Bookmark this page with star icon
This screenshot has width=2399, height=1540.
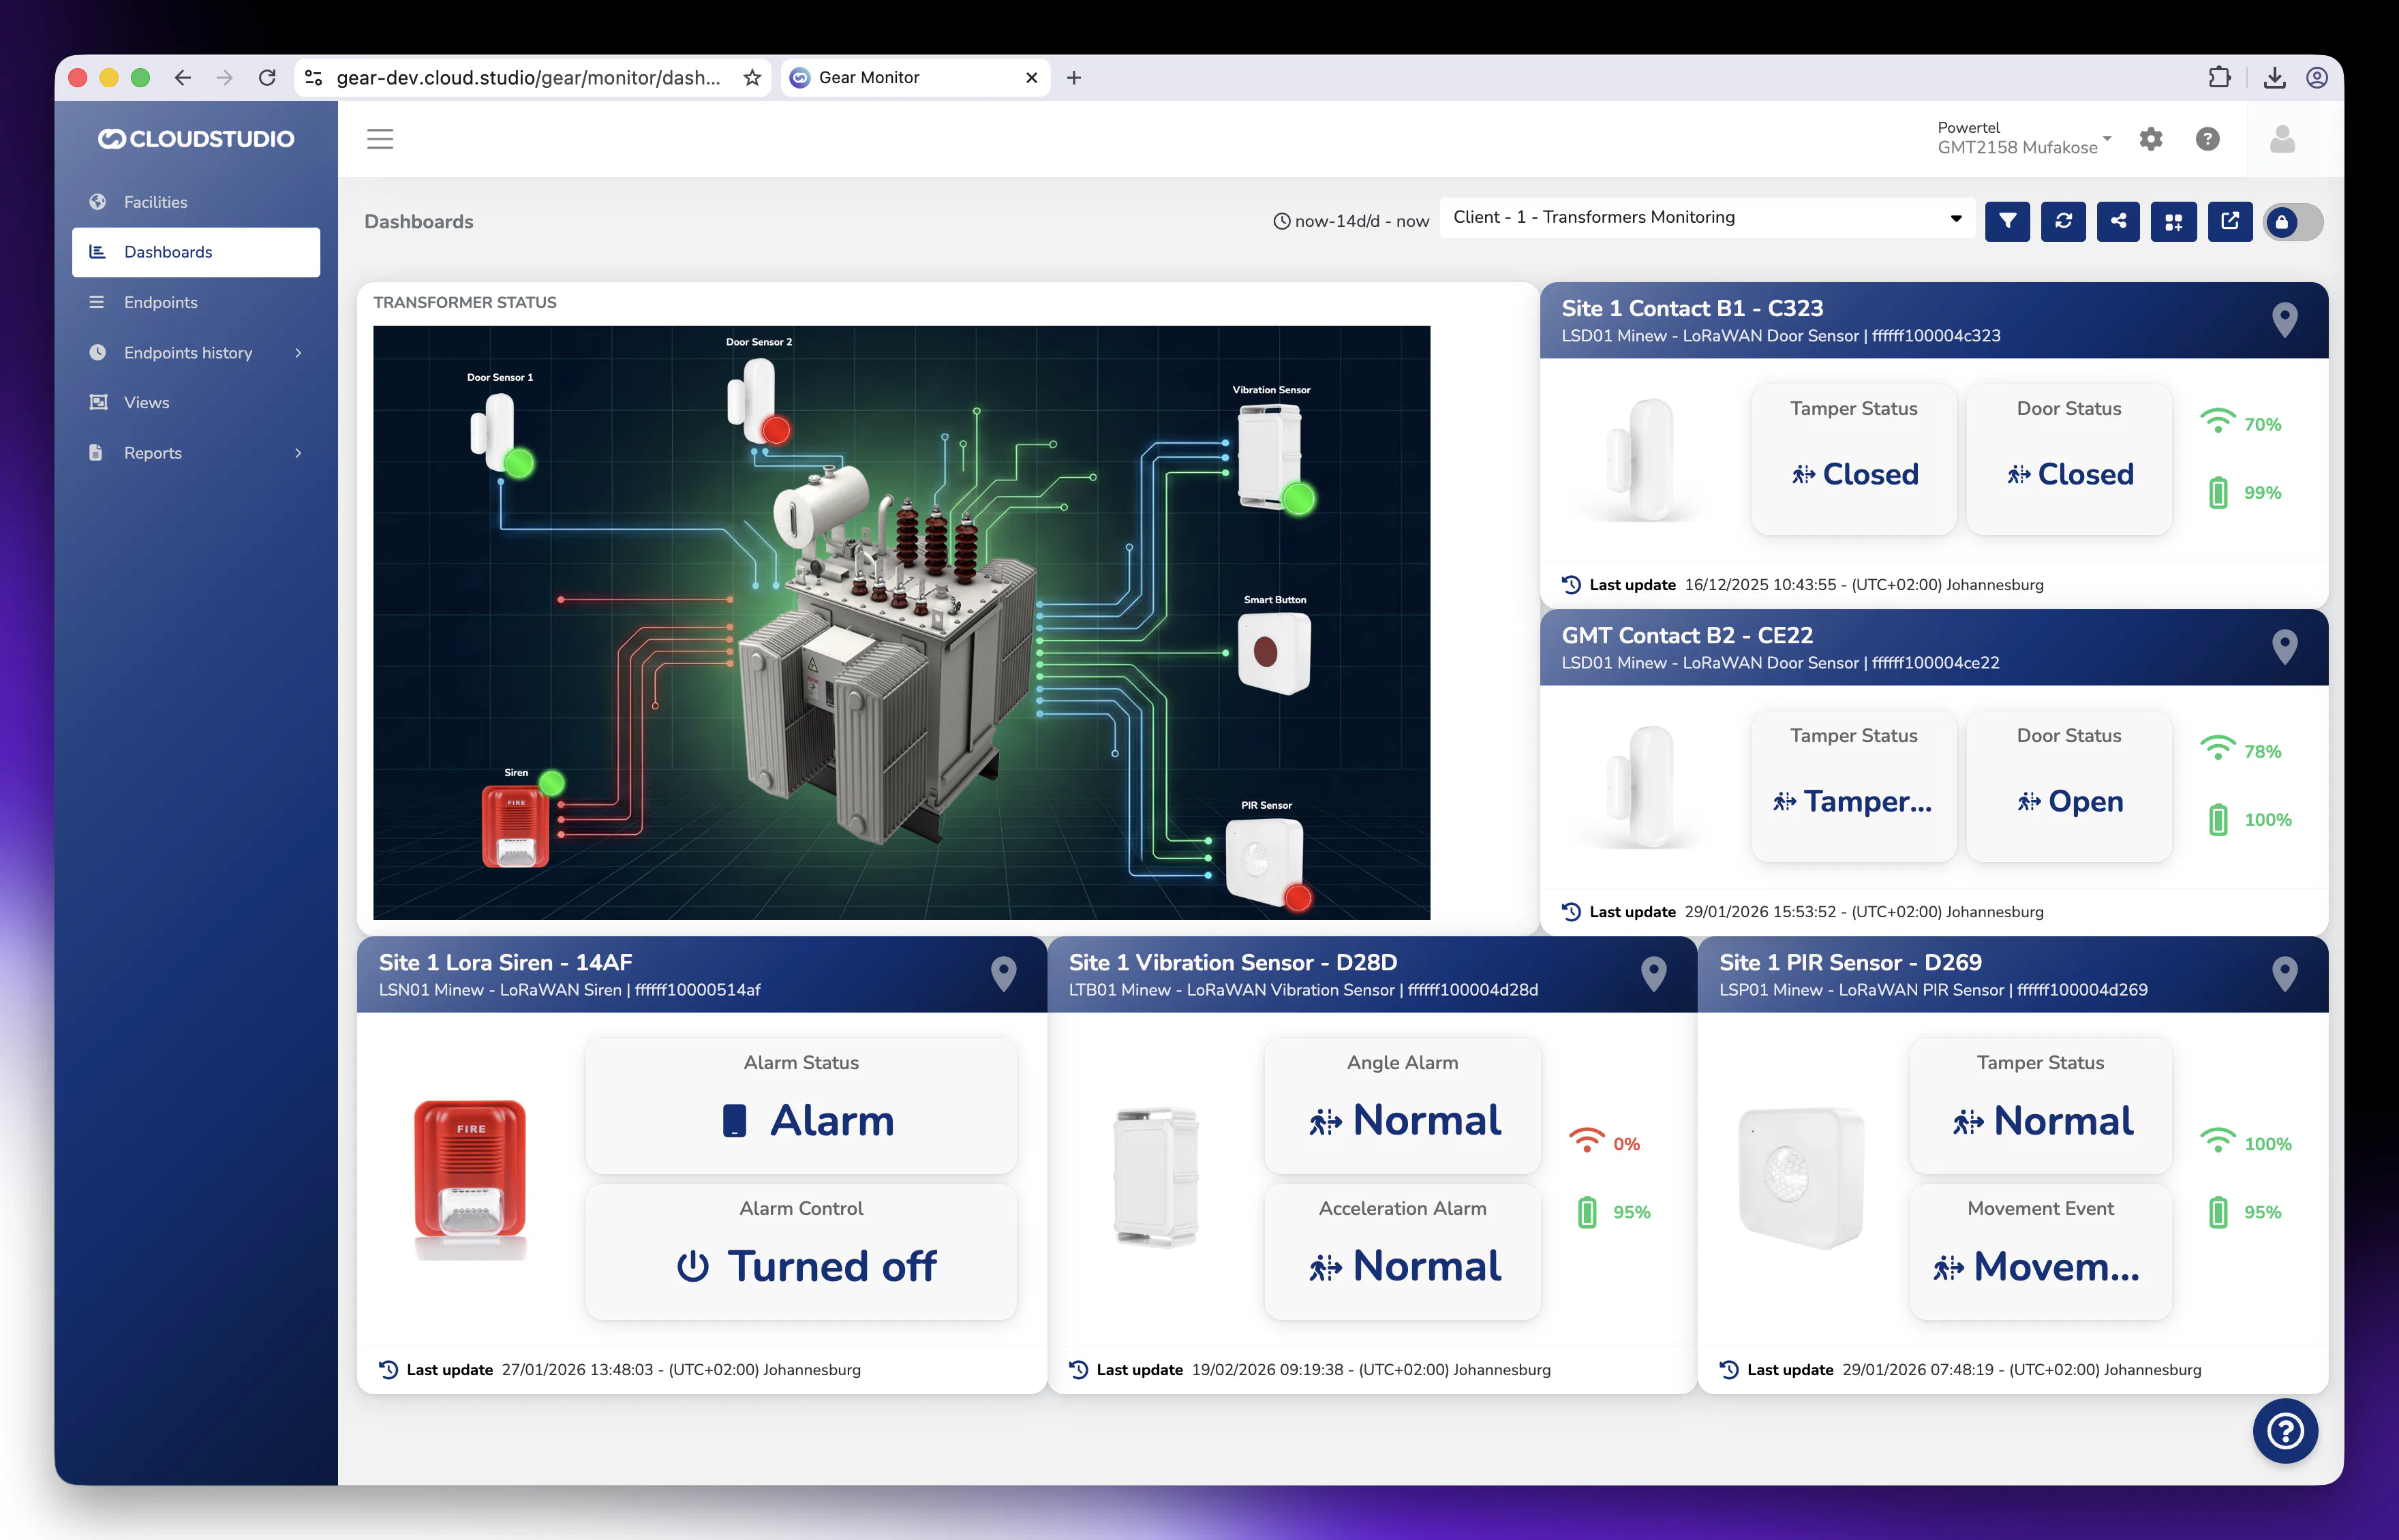pos(752,78)
